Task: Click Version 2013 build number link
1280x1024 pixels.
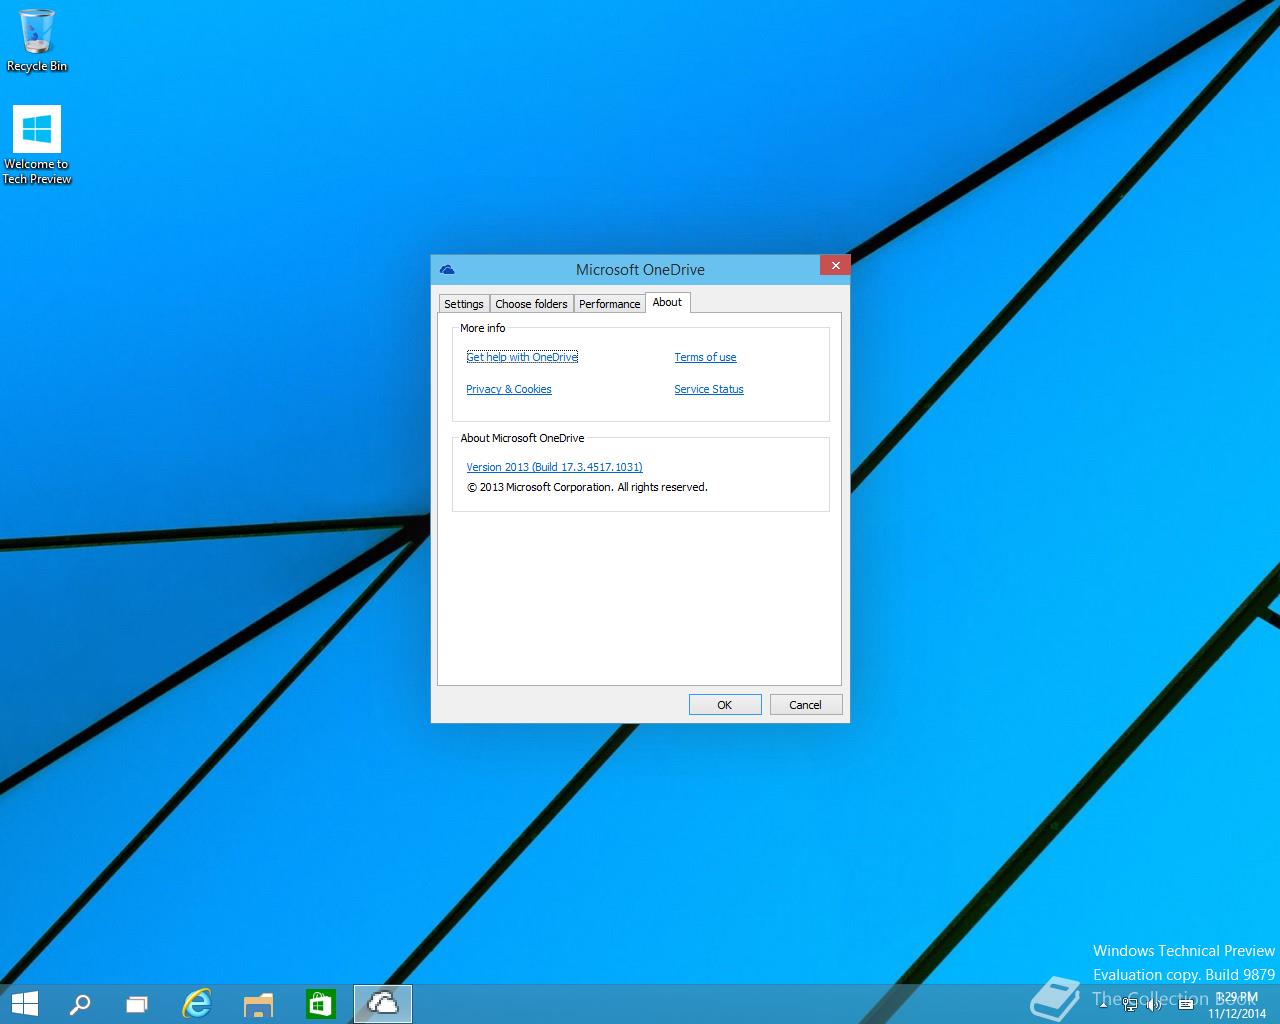Action: [554, 467]
